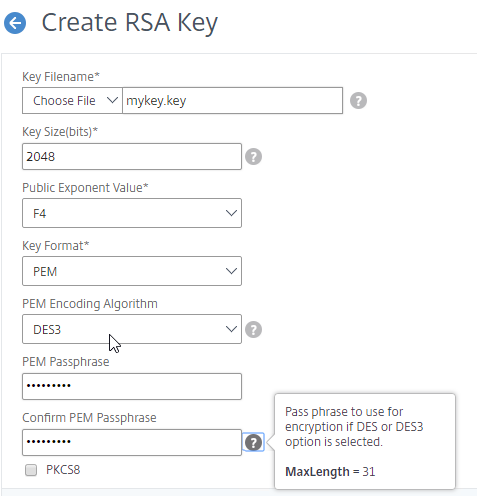This screenshot has height=496, width=477.
Task: Click the PKCS8 label text
Action: (x=63, y=470)
